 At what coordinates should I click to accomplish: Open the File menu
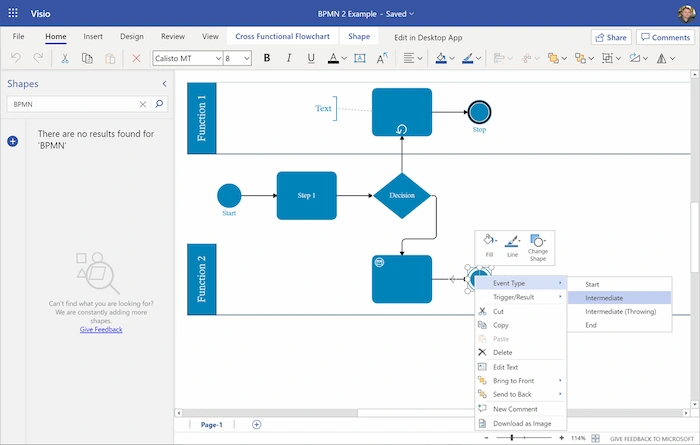18,37
